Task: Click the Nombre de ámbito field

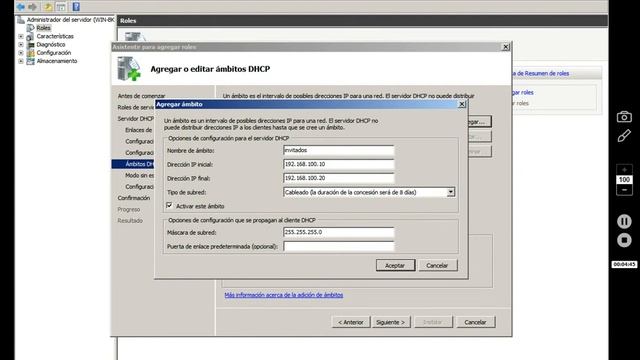Action: pyautogui.click(x=339, y=150)
